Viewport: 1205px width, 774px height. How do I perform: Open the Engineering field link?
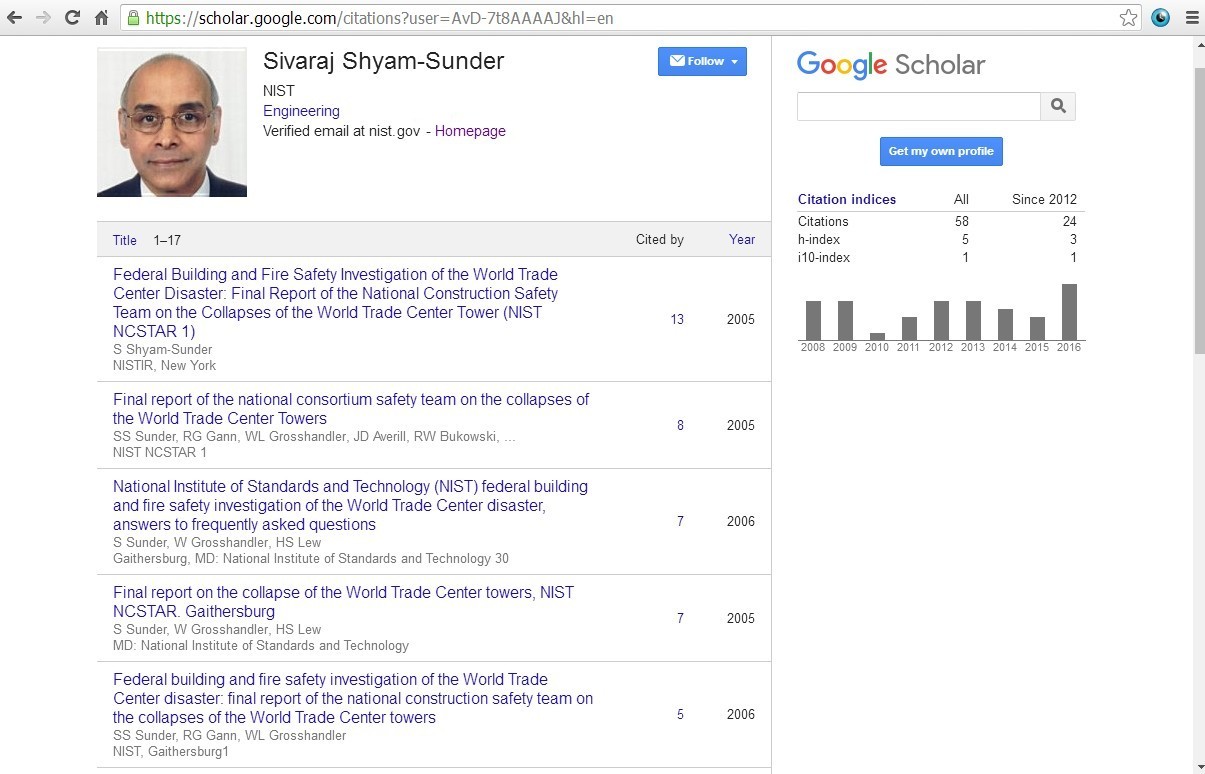301,111
